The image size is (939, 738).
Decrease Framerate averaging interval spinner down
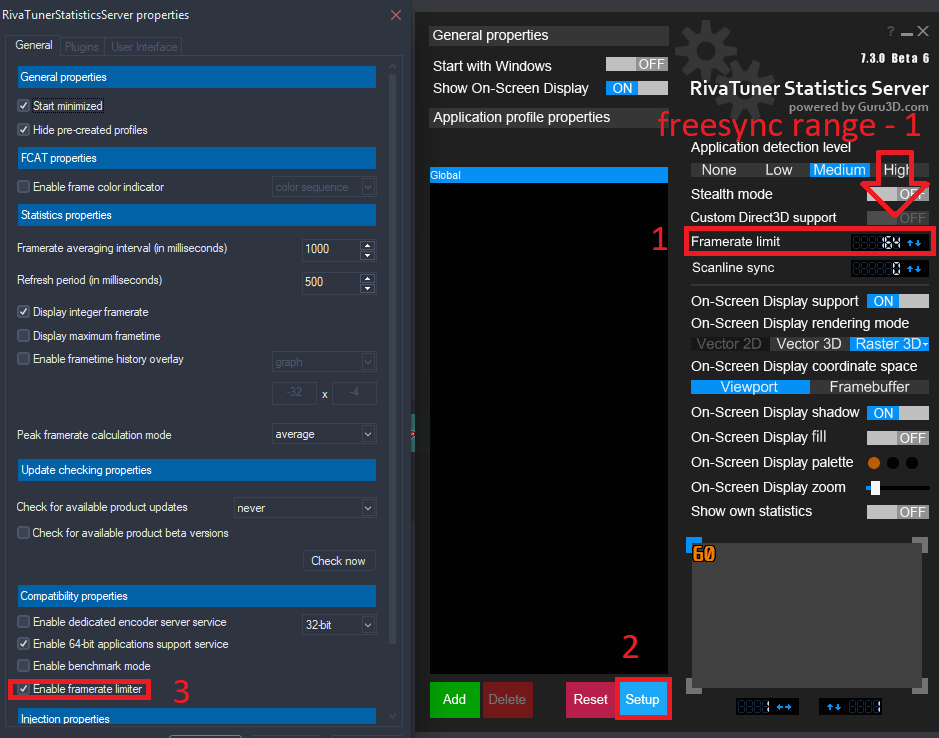[368, 255]
